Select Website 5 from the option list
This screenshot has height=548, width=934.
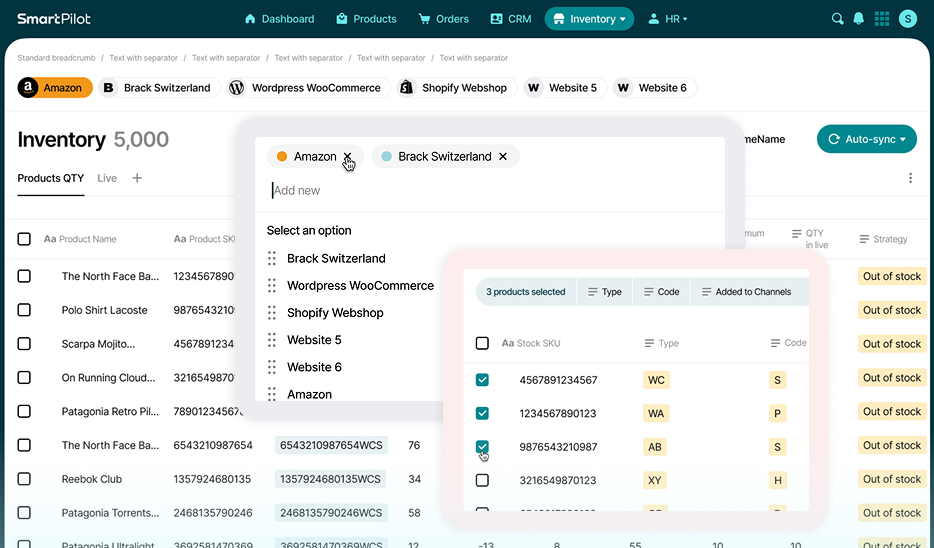[x=314, y=340]
